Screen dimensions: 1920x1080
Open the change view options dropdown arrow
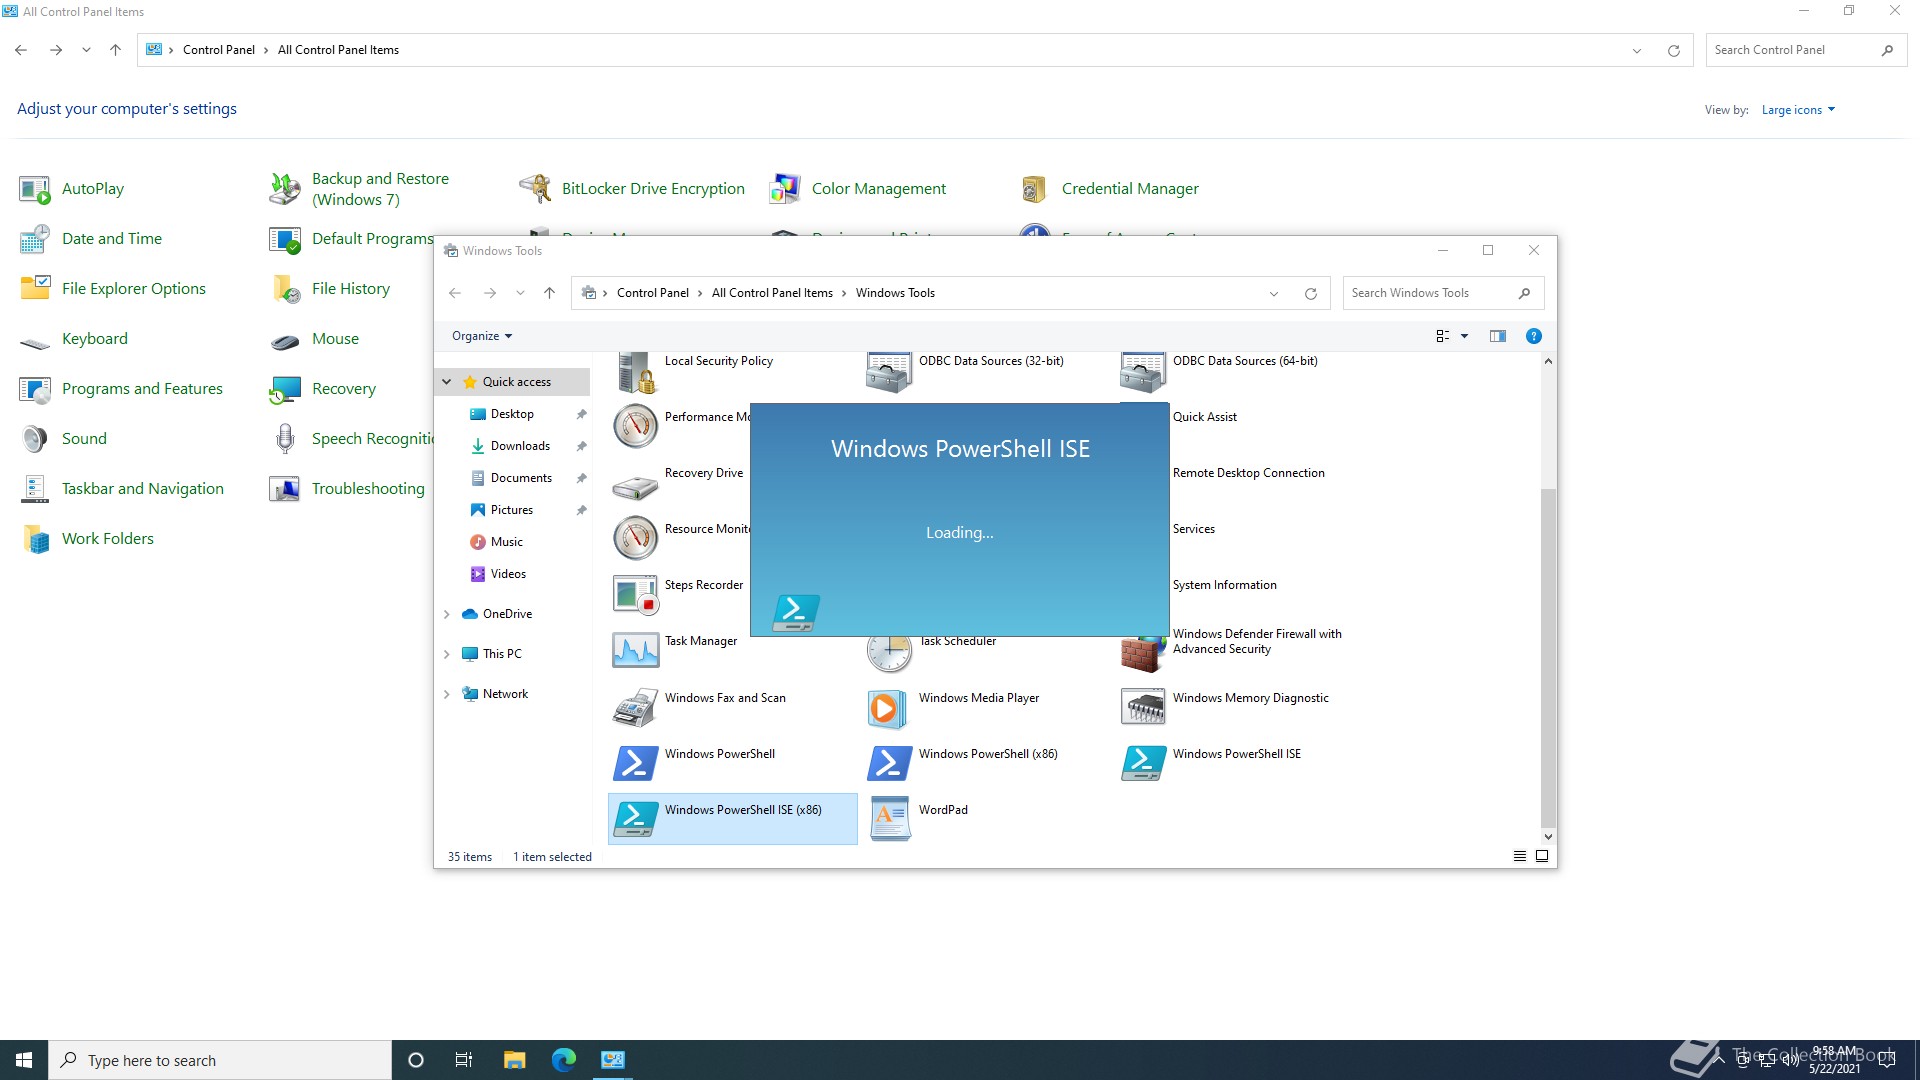pyautogui.click(x=1464, y=336)
